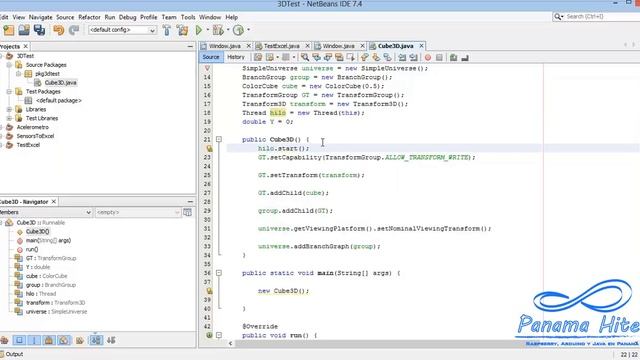Click the Find Next Occurrence editor icon
This screenshot has height=360, width=640.
point(327,58)
